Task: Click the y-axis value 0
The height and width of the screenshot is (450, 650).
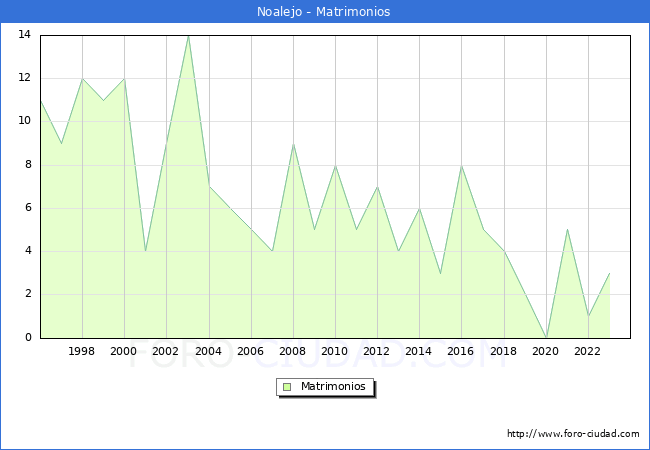Action: 28,337
